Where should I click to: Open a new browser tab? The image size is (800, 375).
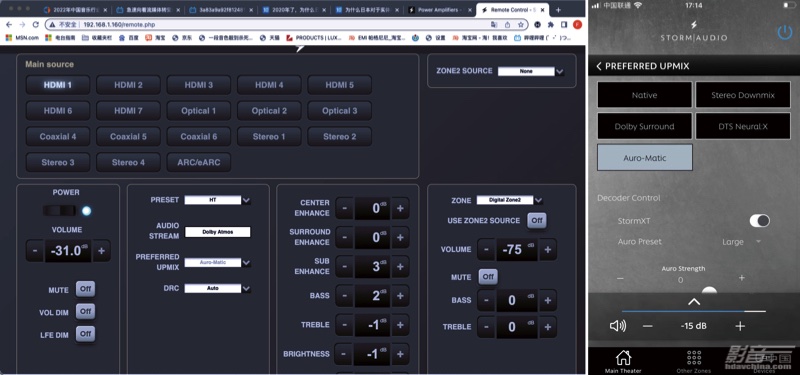(x=558, y=10)
